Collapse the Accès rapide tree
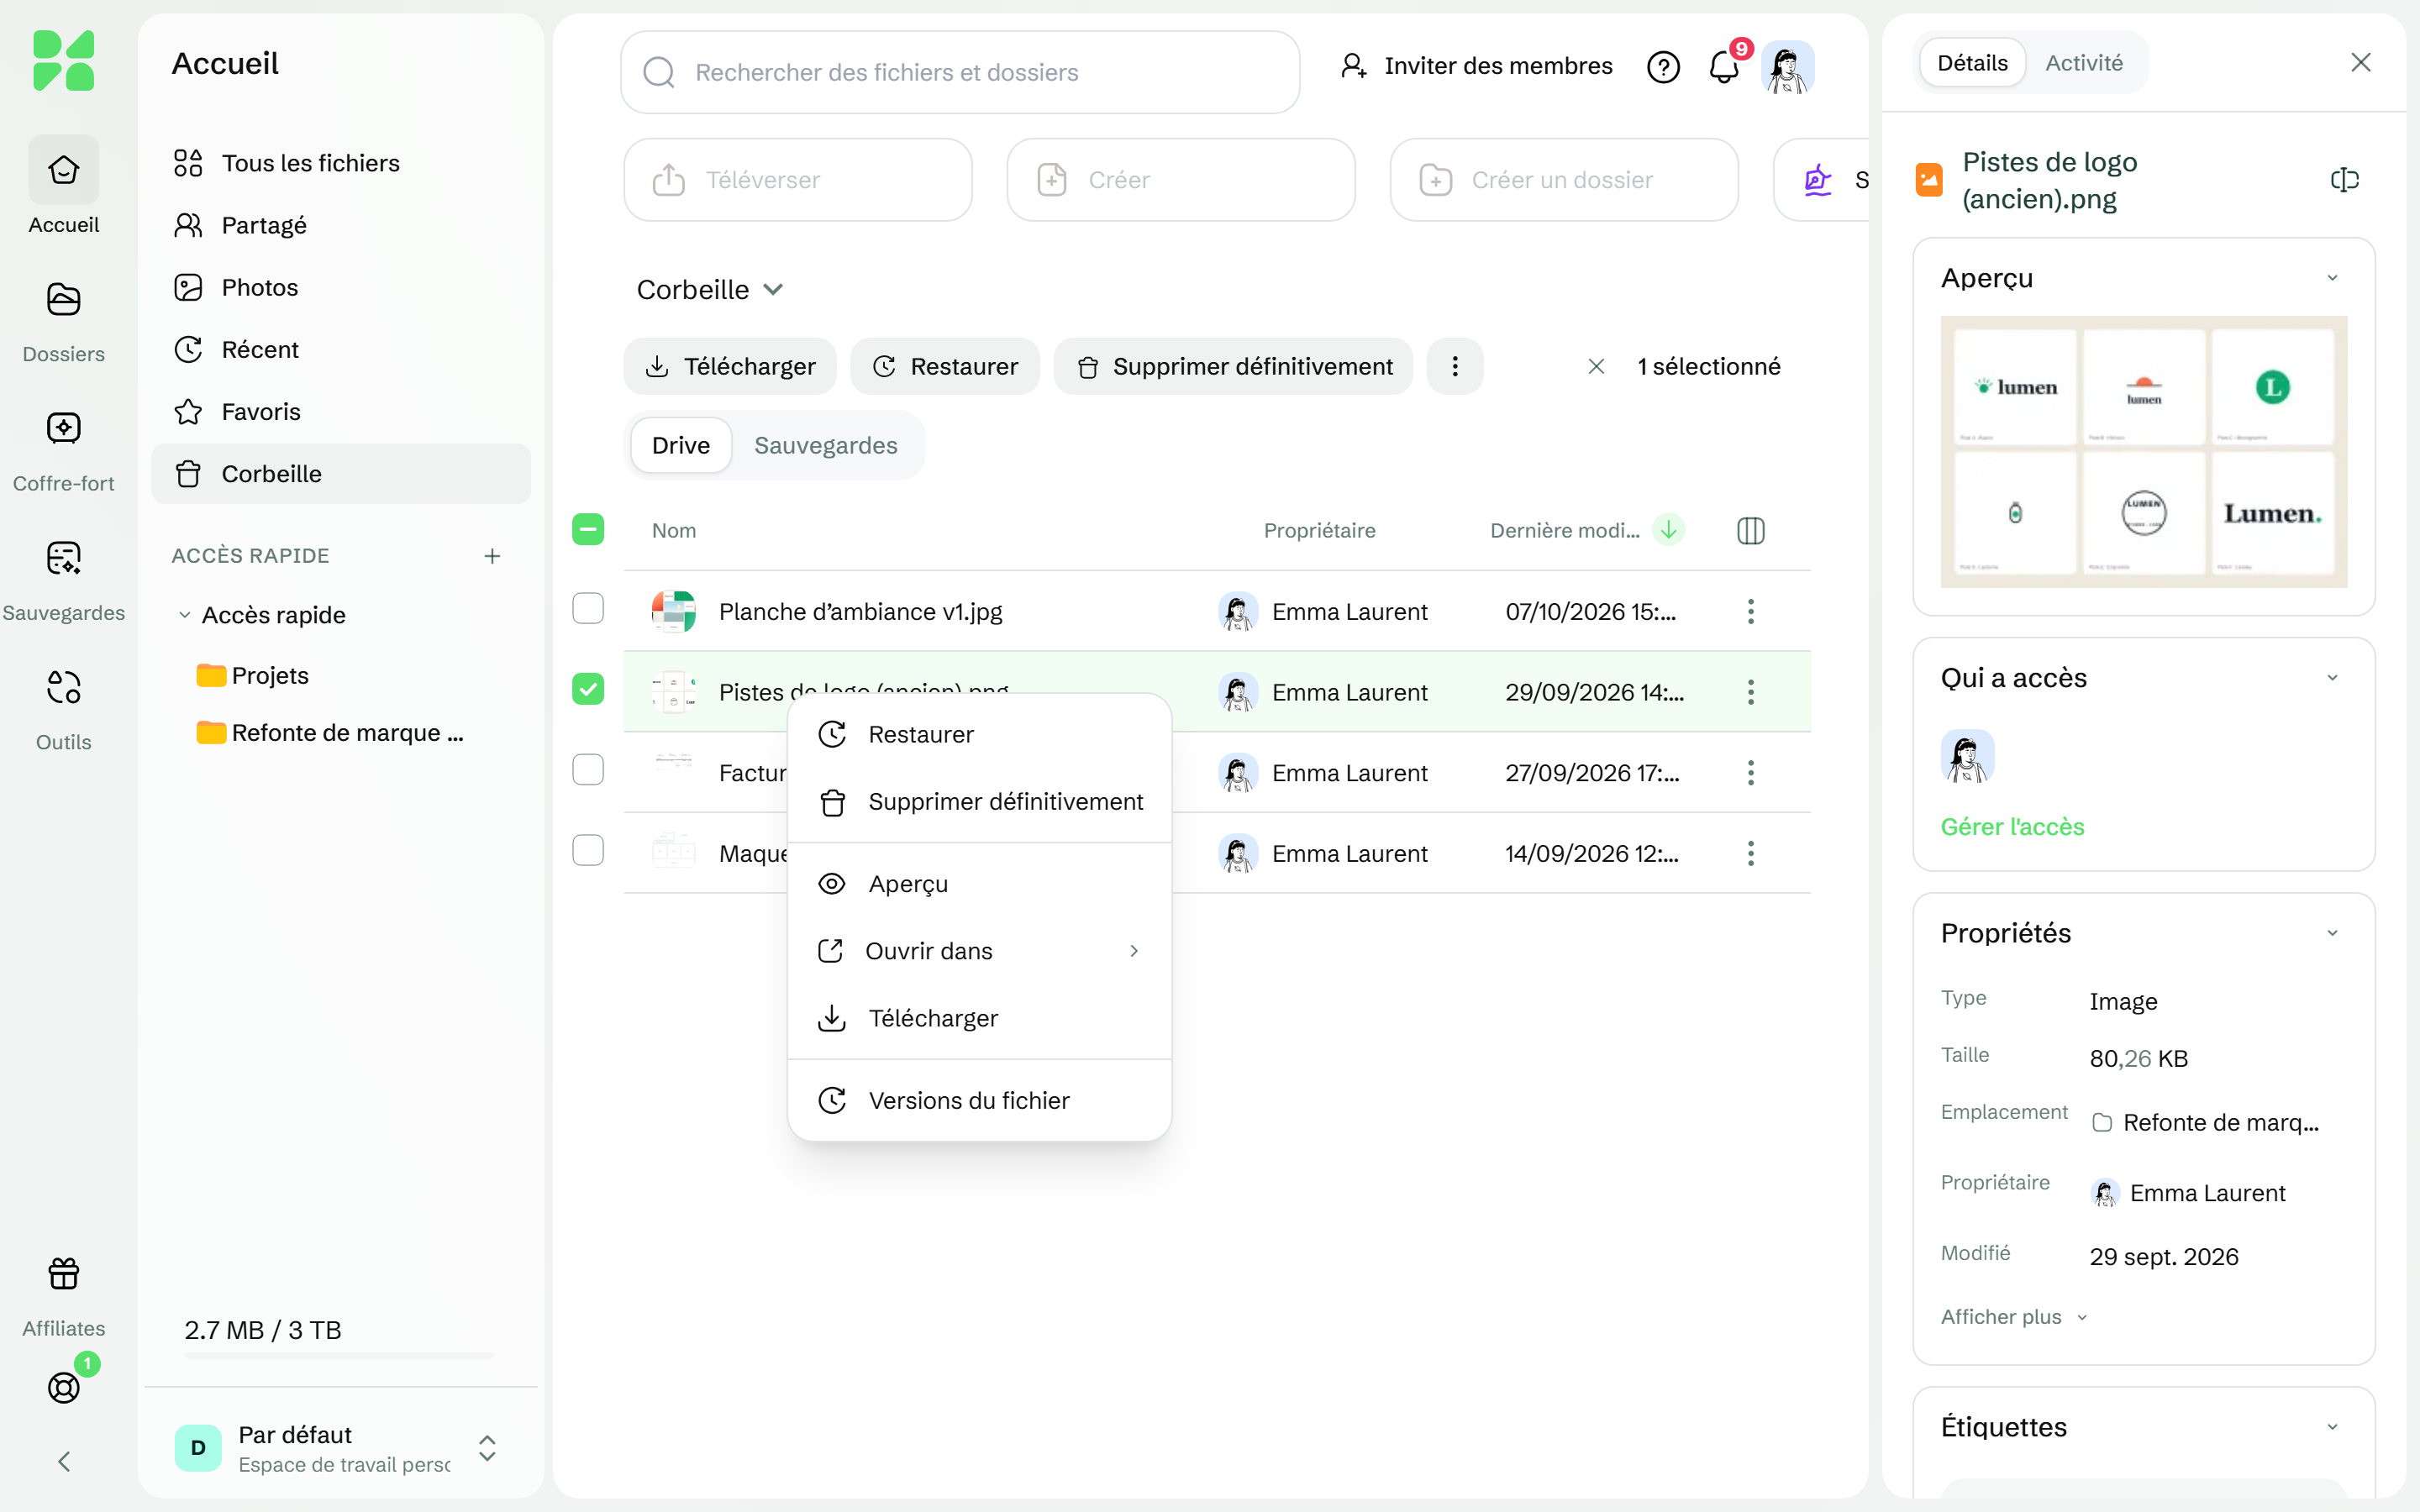The image size is (2420, 1512). pos(185,615)
